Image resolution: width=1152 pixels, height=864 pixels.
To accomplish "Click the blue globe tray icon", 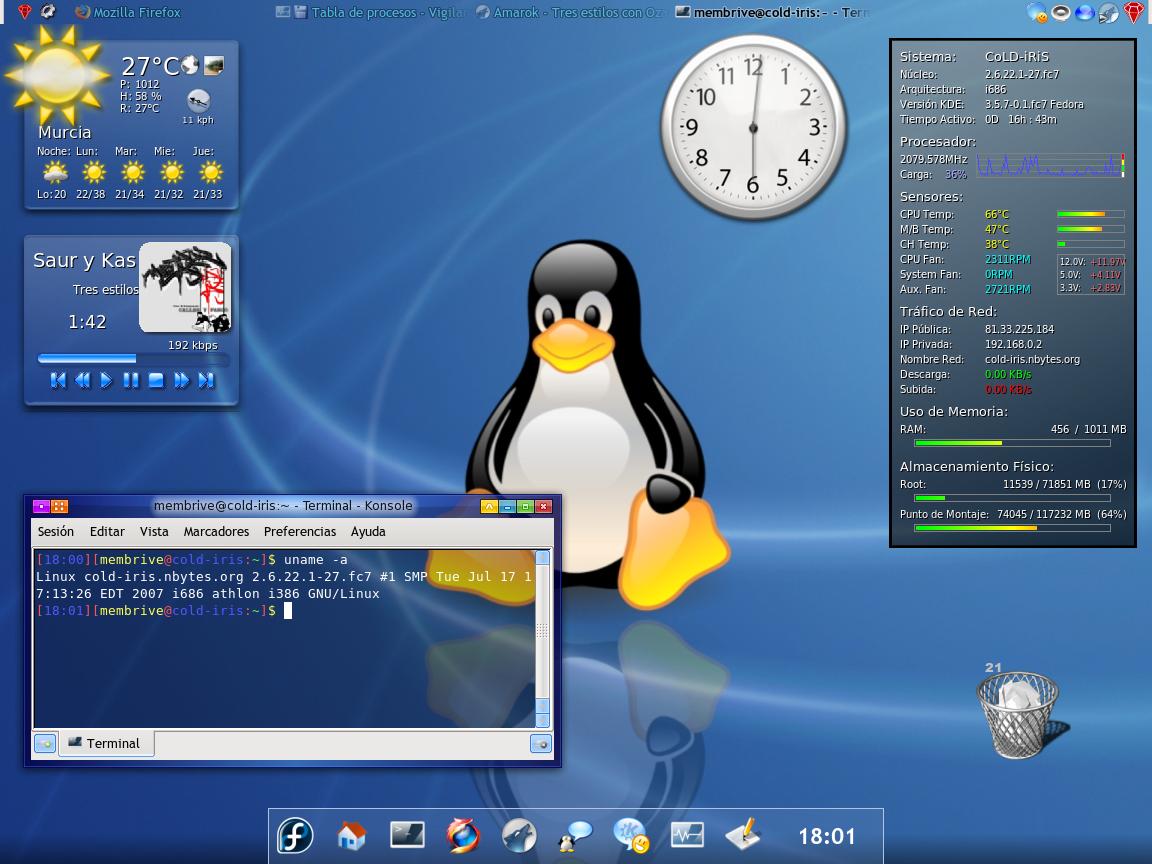I will [1084, 12].
